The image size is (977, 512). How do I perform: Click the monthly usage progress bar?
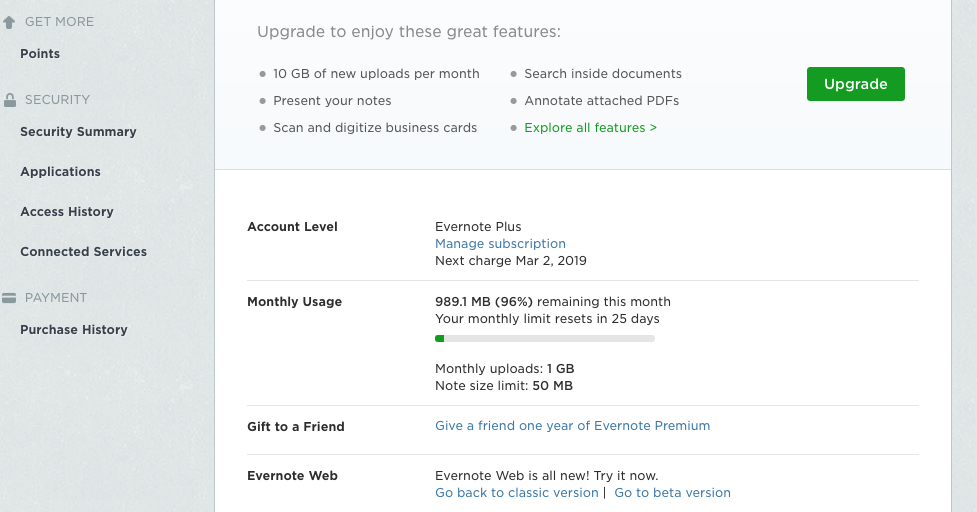pos(545,339)
